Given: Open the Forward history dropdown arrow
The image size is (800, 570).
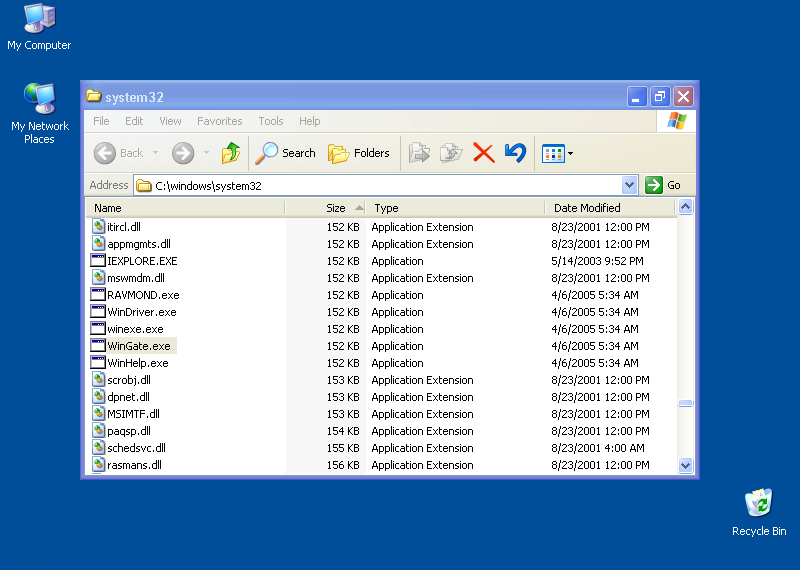Looking at the screenshot, I should (x=206, y=153).
